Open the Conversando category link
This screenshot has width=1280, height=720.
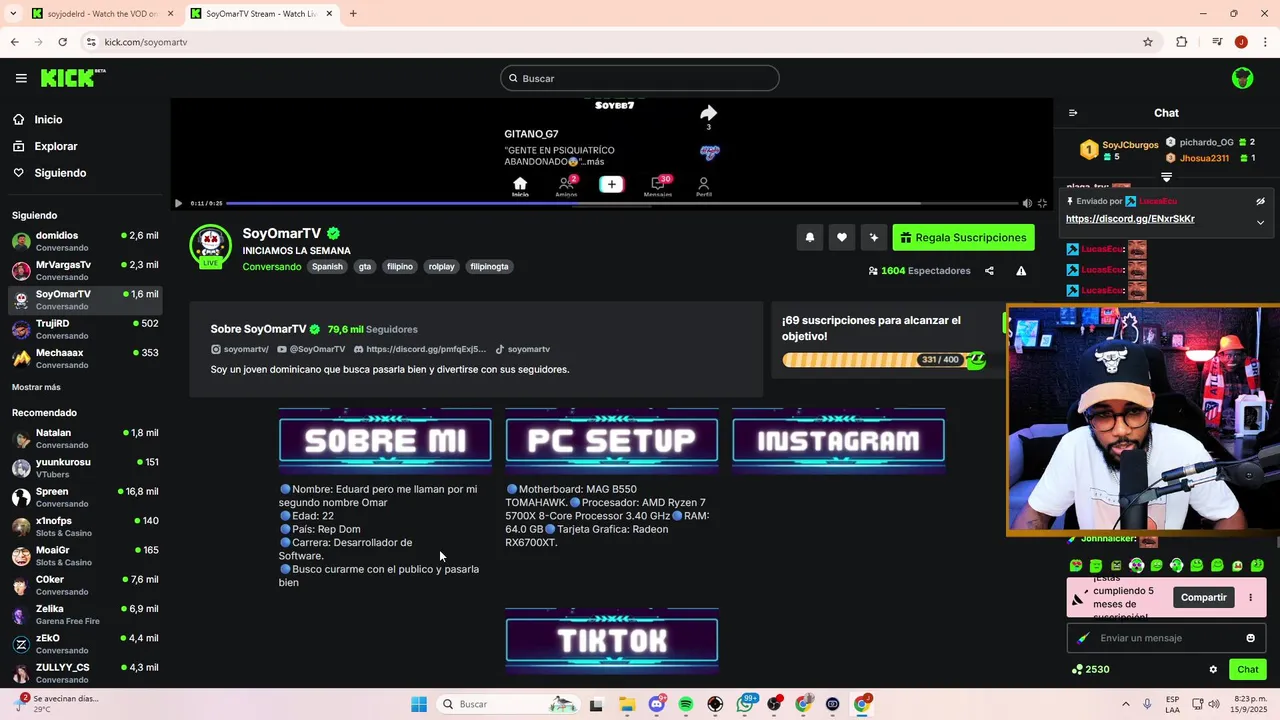coord(271,267)
